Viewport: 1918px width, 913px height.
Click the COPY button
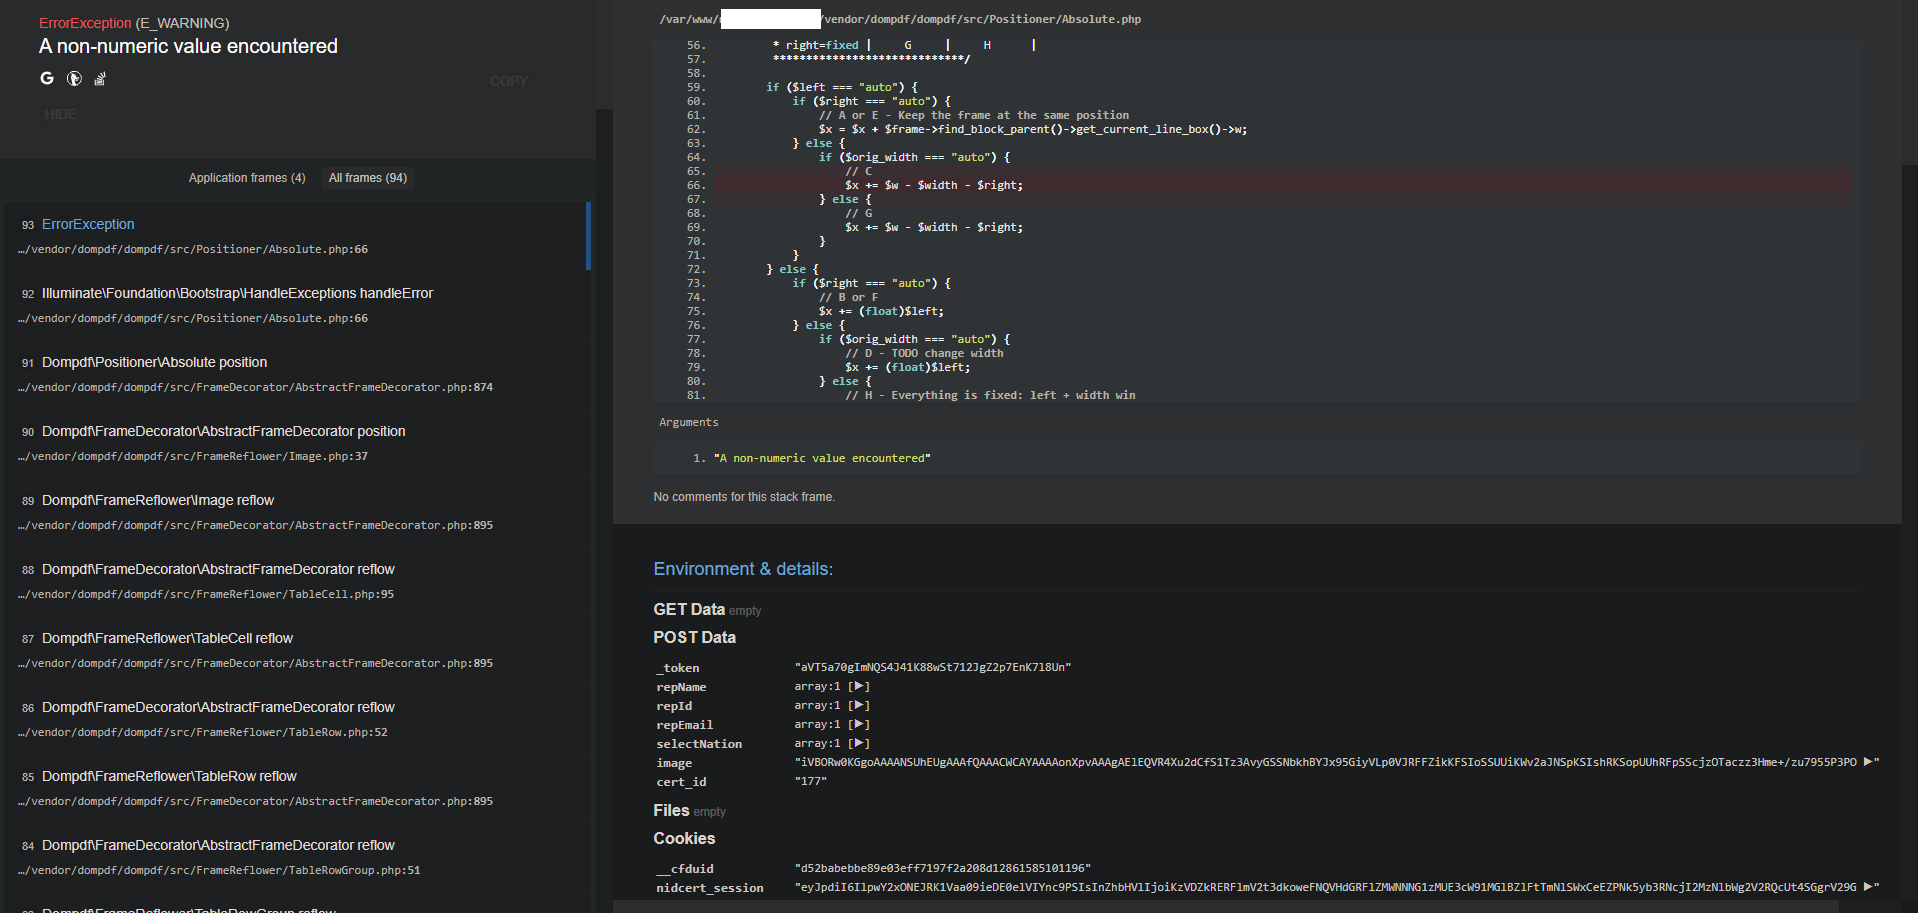(x=508, y=81)
